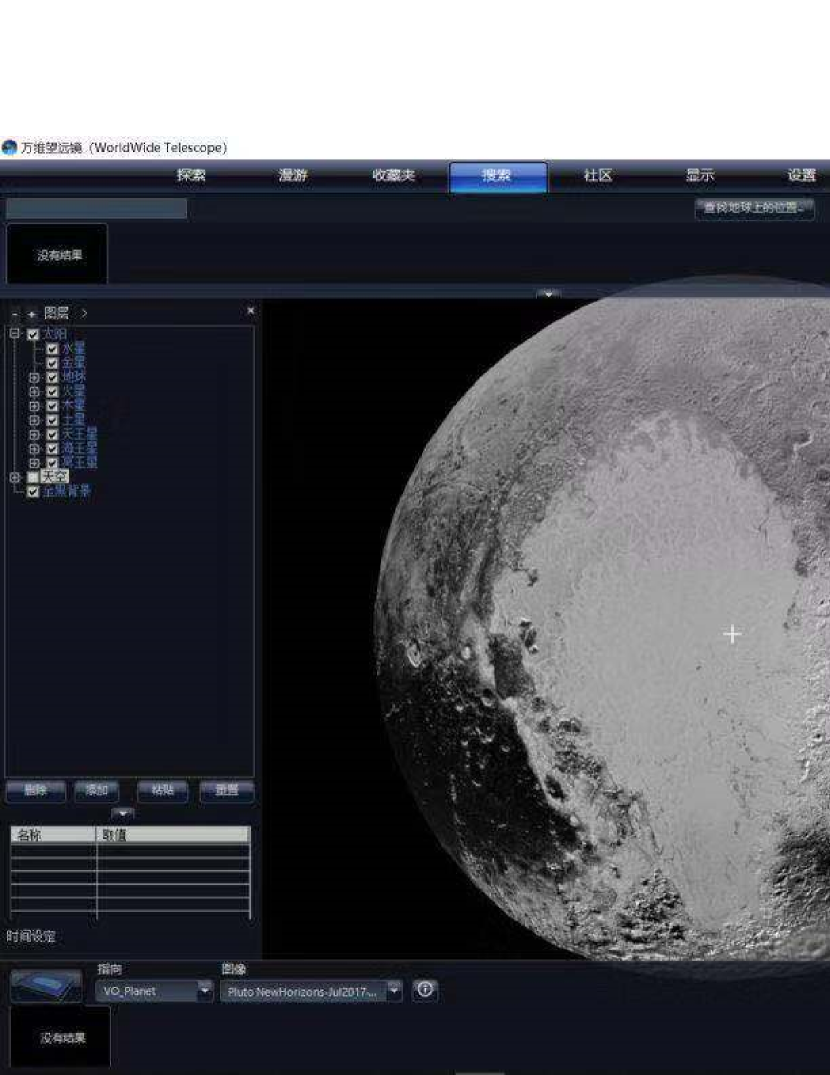Toggle the 天王星 layer checkbox
The image size is (830, 1075).
click(x=52, y=435)
